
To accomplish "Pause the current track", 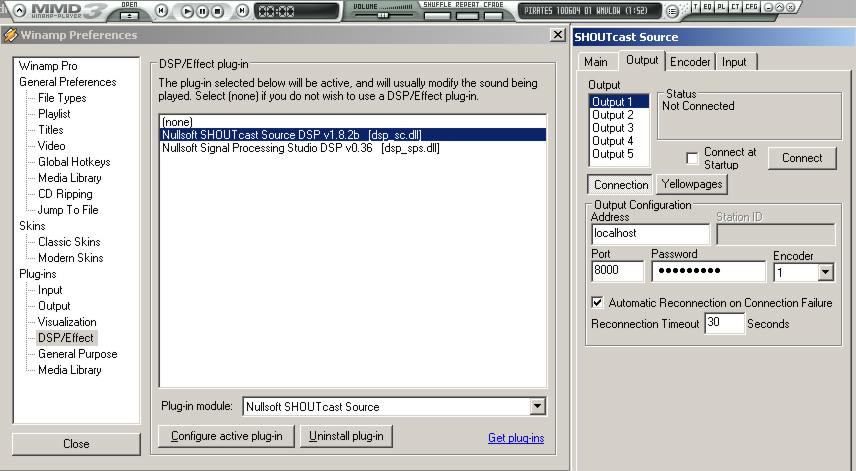I will tap(202, 11).
